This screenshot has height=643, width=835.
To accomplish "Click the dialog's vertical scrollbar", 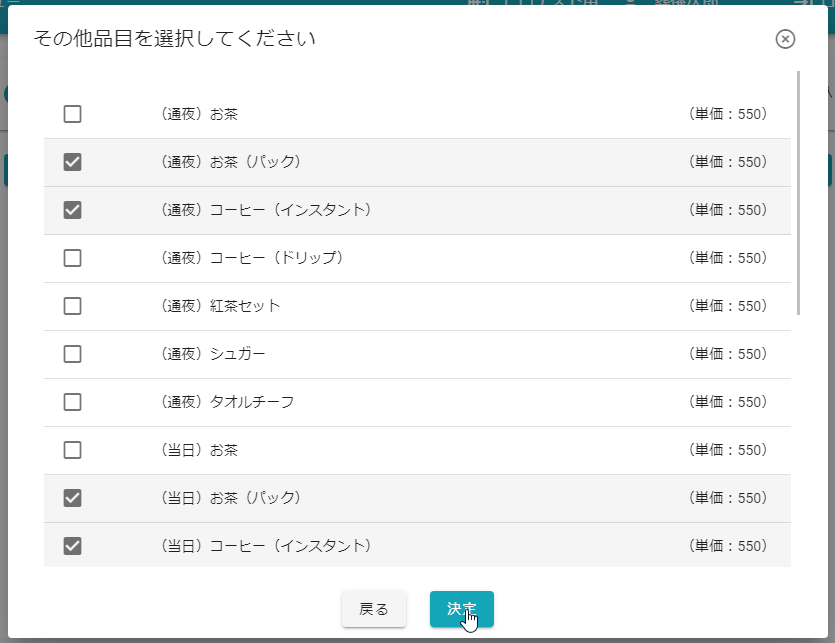I will click(x=798, y=192).
